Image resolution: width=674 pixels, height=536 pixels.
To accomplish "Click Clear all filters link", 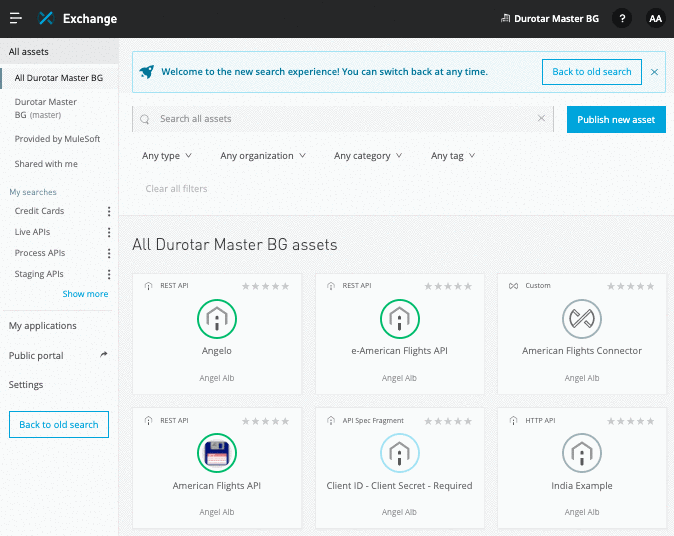I will tap(176, 189).
